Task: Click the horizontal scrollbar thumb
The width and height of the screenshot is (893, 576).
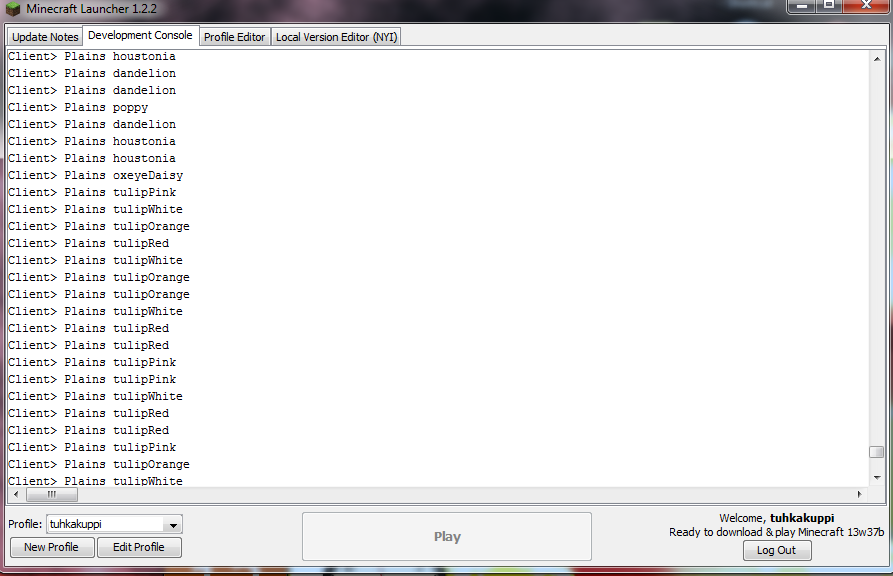Action: pos(52,495)
